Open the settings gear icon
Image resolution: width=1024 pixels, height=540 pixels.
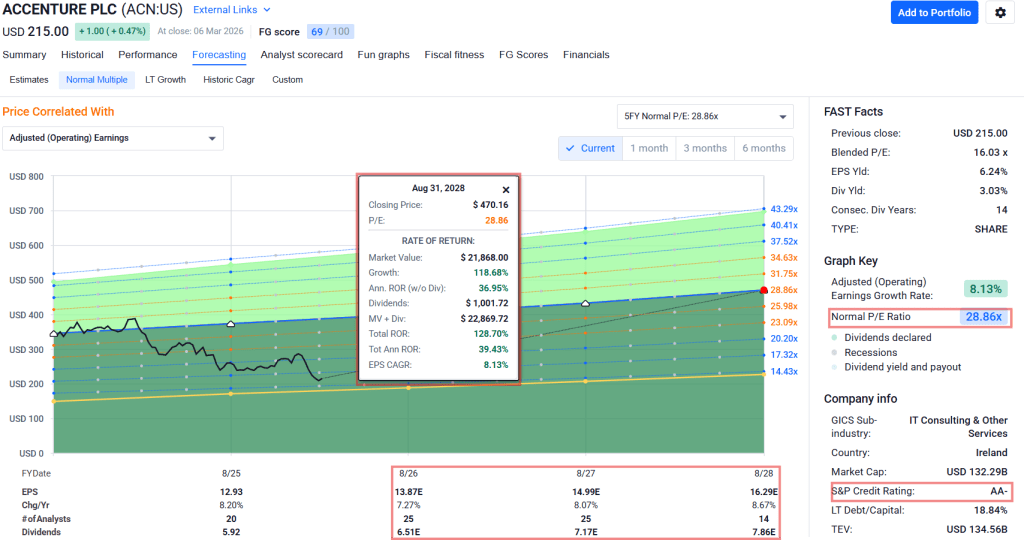pyautogui.click(x=1001, y=12)
